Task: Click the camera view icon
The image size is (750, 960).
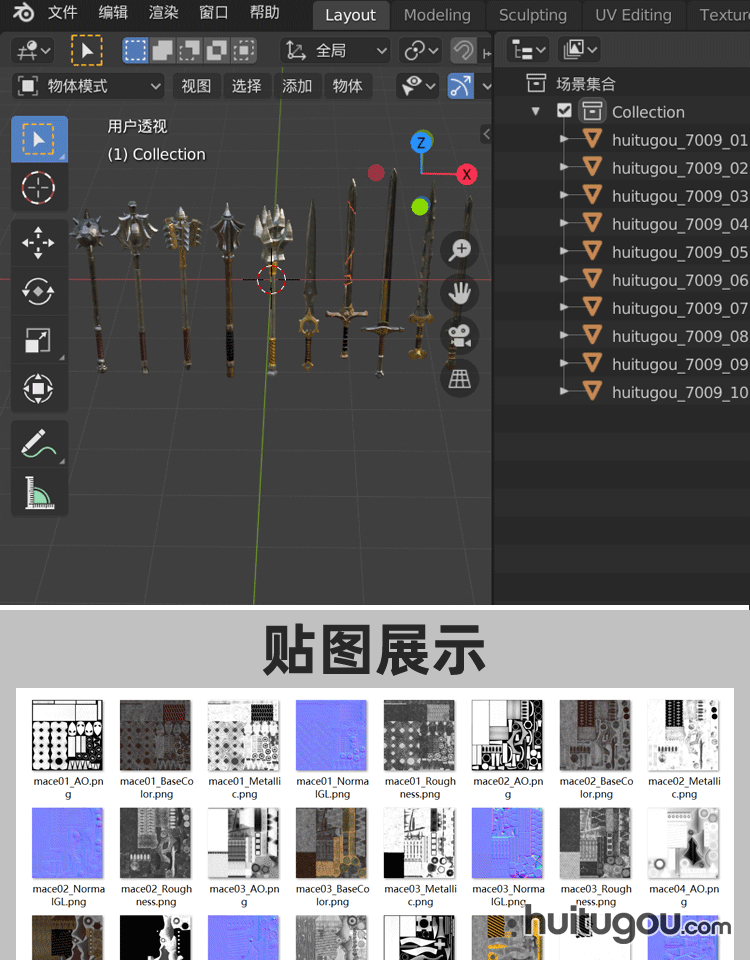Action: pos(460,336)
